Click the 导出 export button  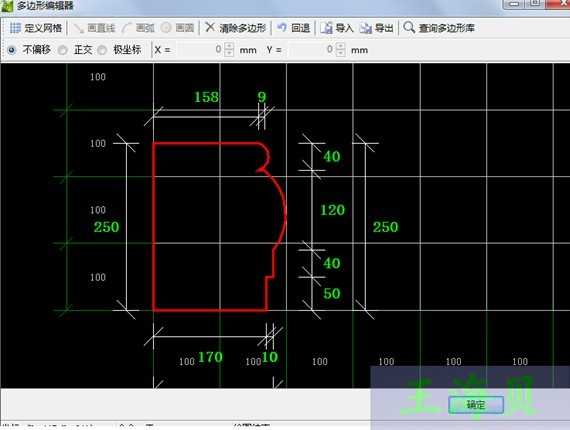point(377,28)
